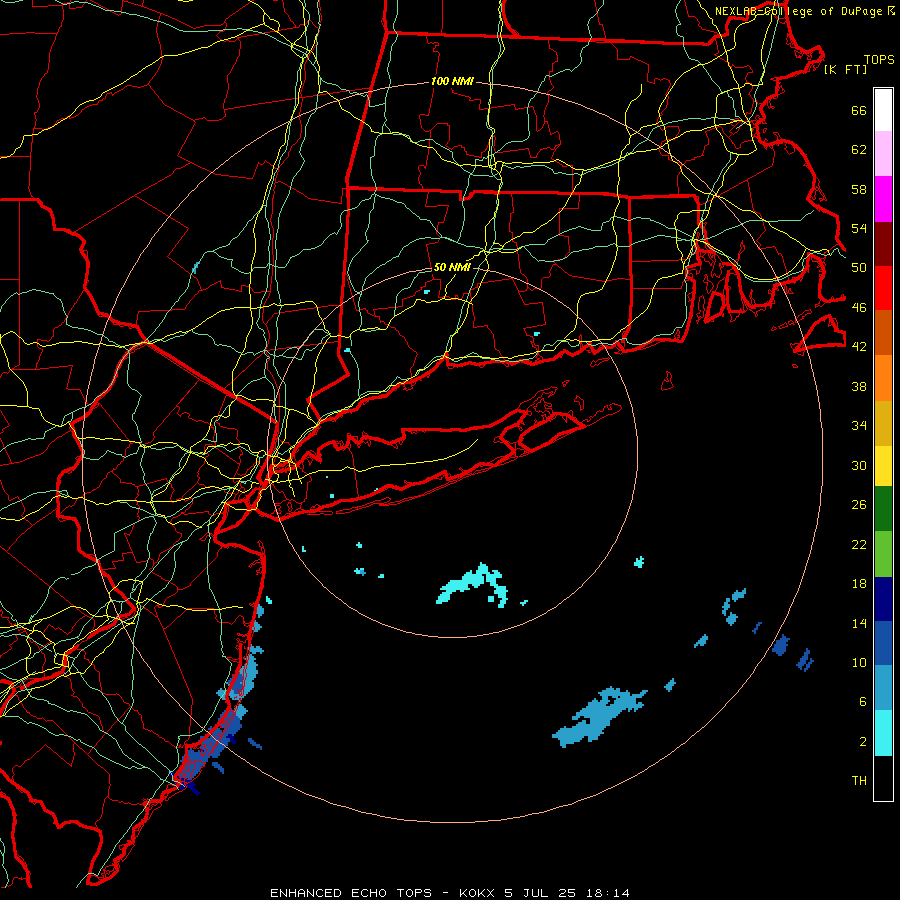Click the large cyan echo south of Long Island
Screen dimensions: 900x900
(472, 585)
